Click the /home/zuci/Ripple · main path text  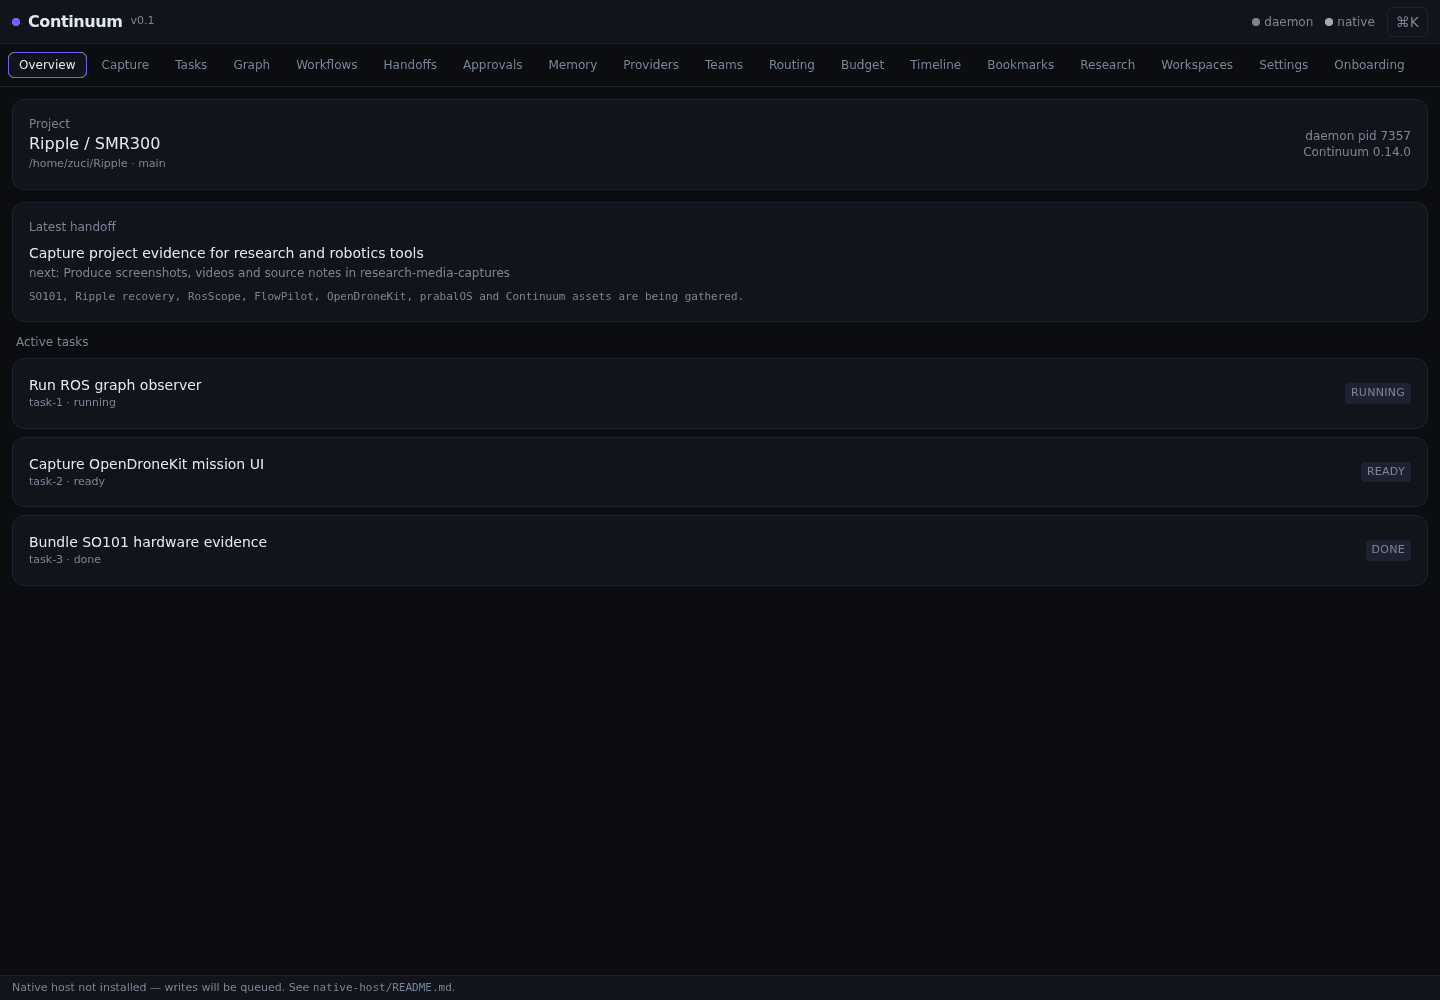97,164
